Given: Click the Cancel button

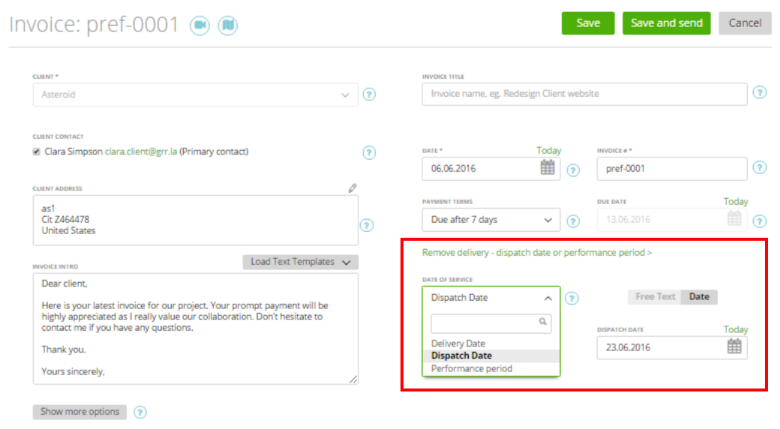Looking at the screenshot, I should click(x=745, y=23).
